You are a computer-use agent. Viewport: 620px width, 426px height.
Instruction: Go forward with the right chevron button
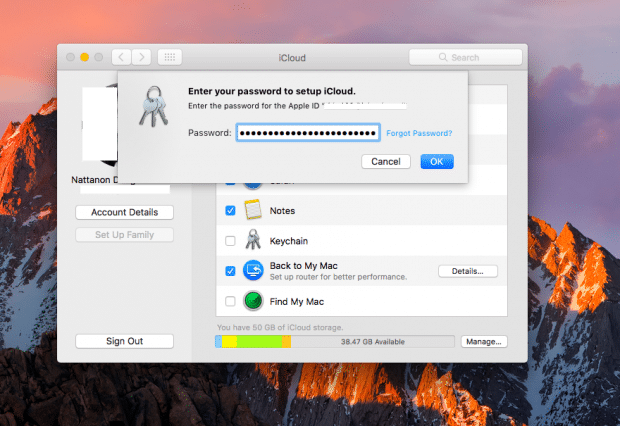click(x=142, y=57)
